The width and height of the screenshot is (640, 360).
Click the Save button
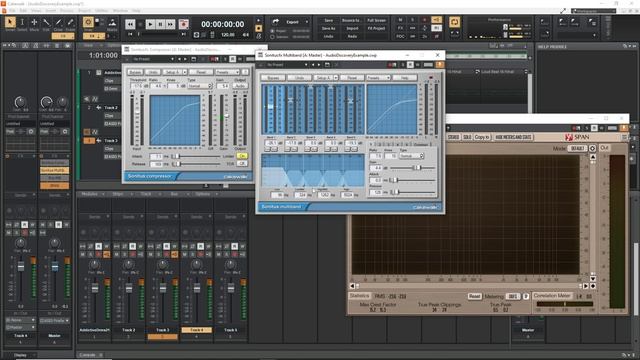329,20
